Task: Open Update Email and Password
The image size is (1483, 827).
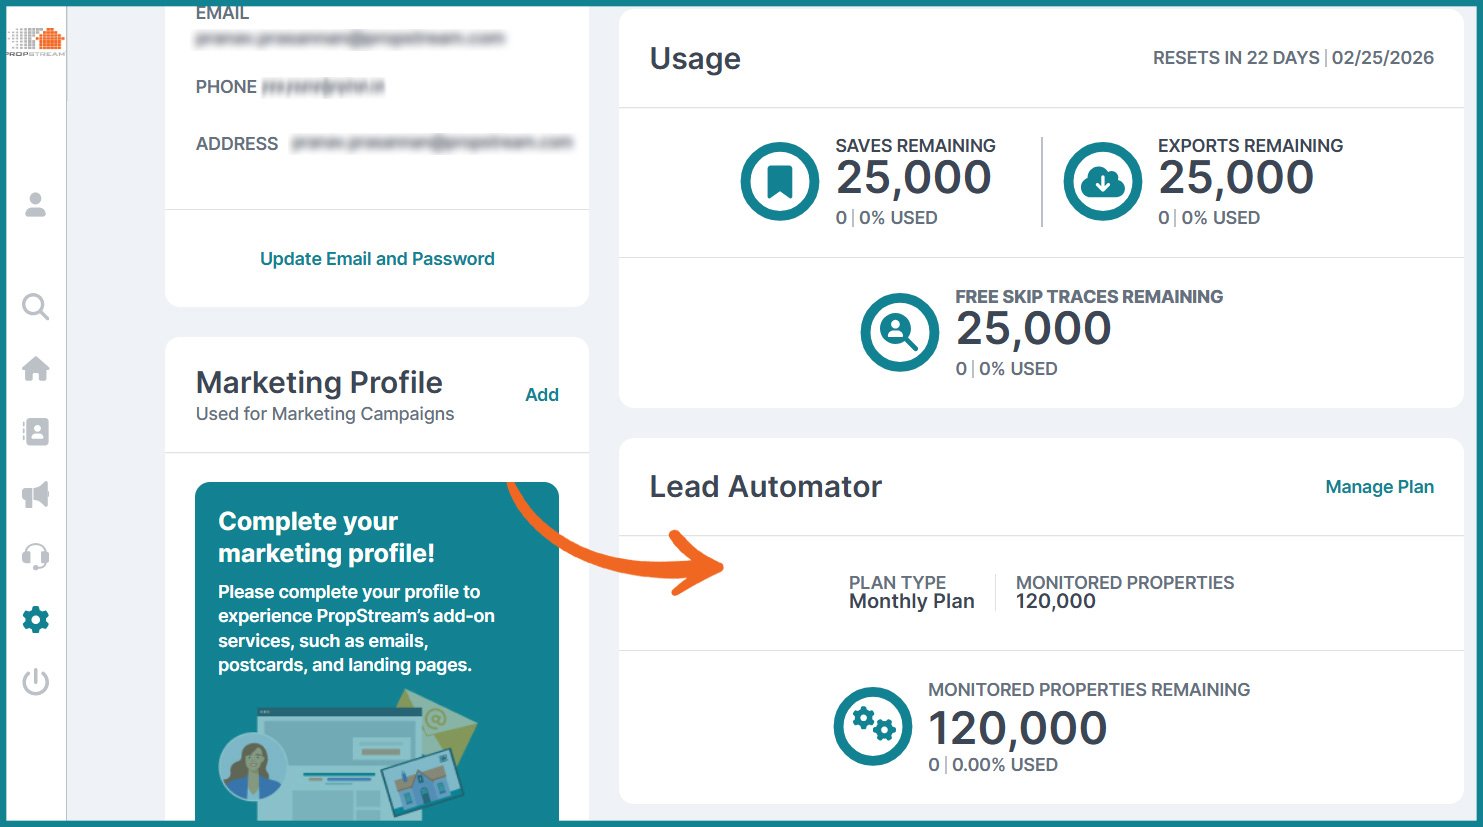Action: [376, 258]
